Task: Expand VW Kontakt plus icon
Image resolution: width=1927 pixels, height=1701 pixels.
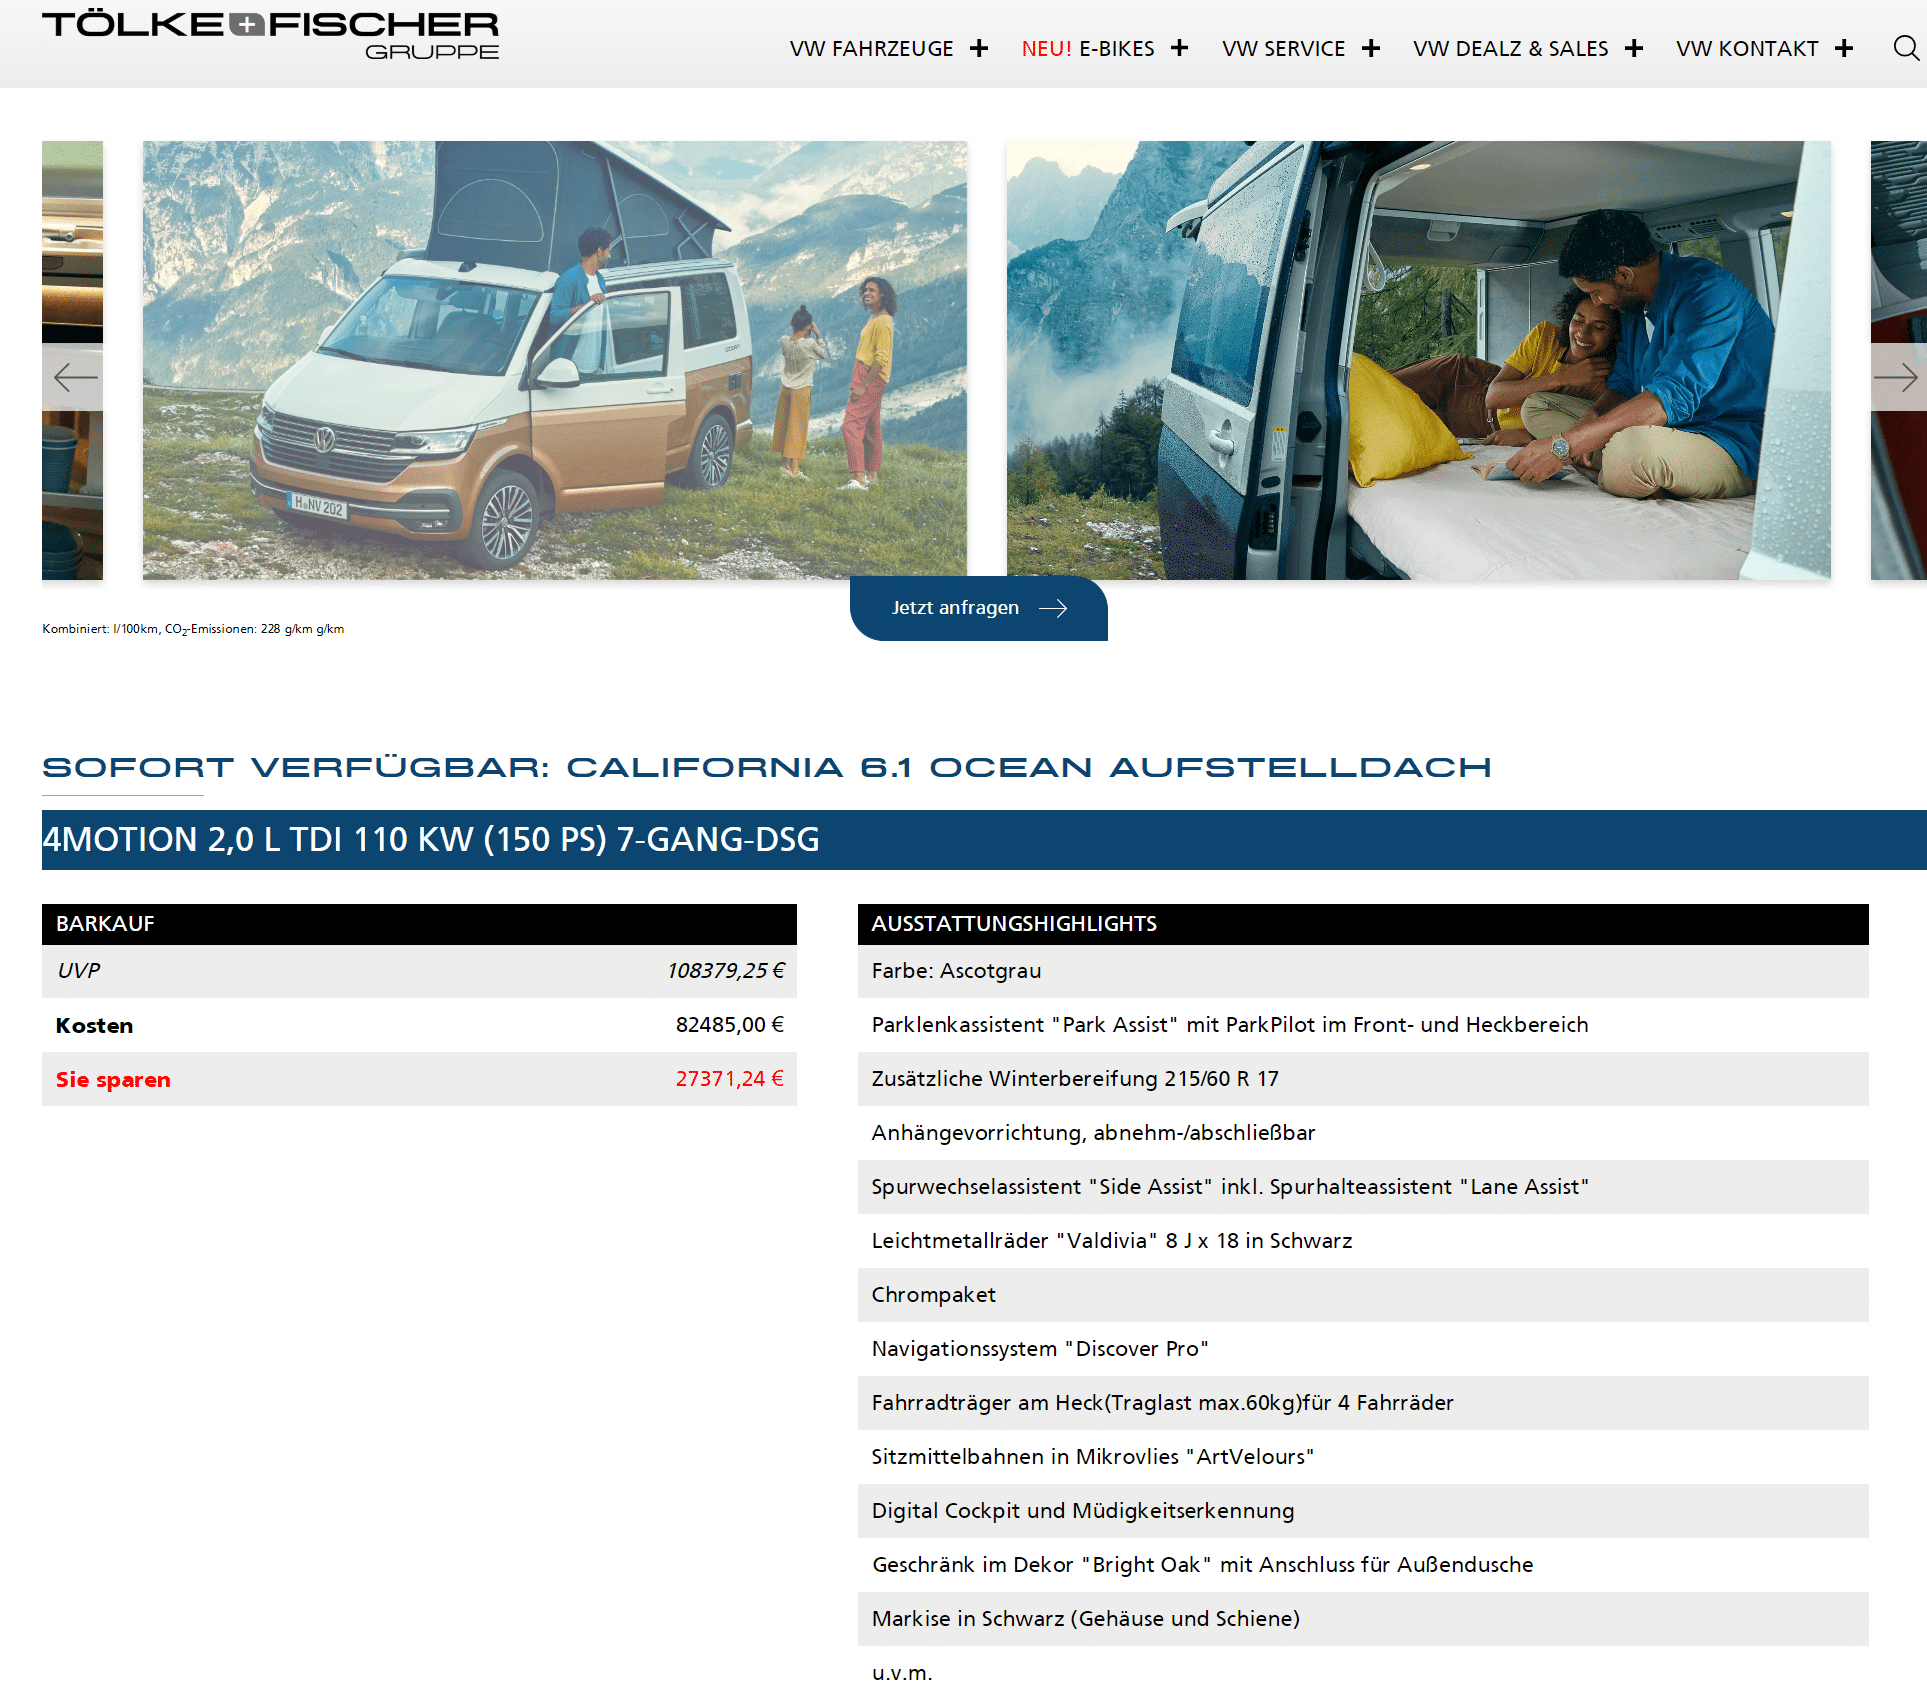Action: coord(1844,48)
